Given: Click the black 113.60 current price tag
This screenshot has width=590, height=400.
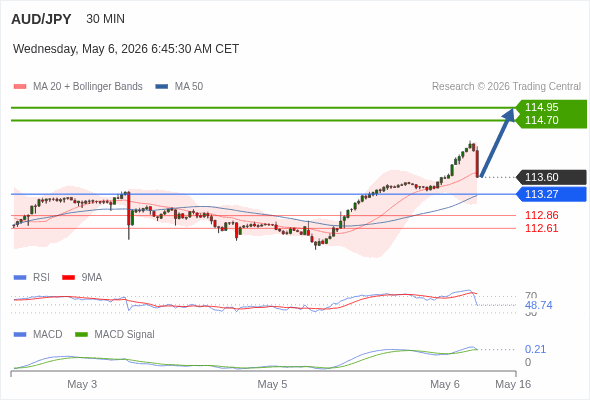Looking at the screenshot, I should point(552,177).
